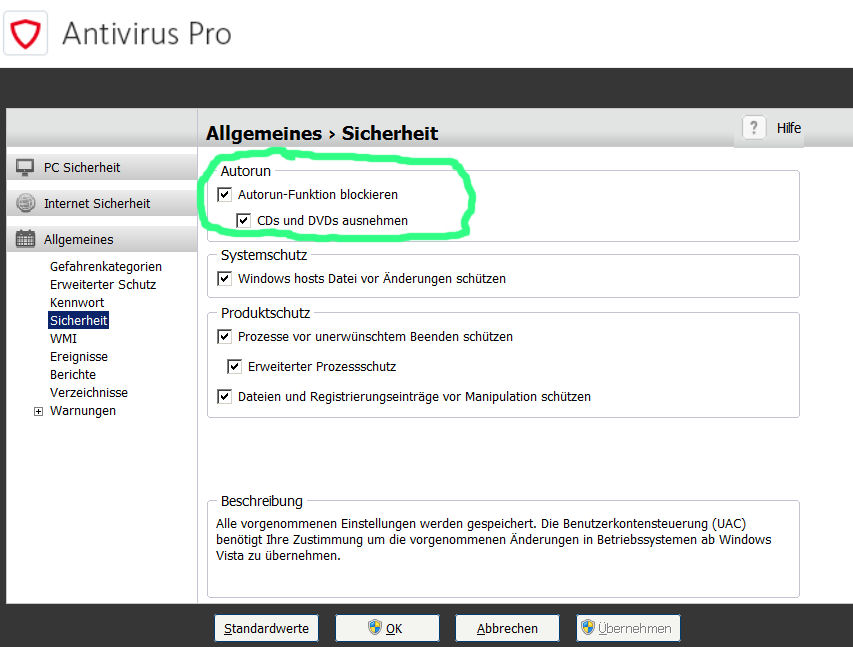
Task: Click the Internet Sicherheit globe icon
Action: click(x=25, y=203)
